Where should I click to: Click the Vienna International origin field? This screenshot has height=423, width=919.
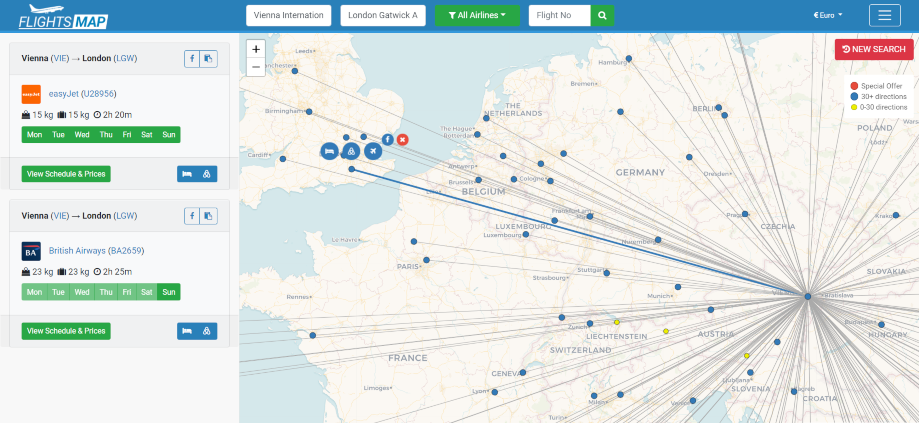tap(288, 15)
